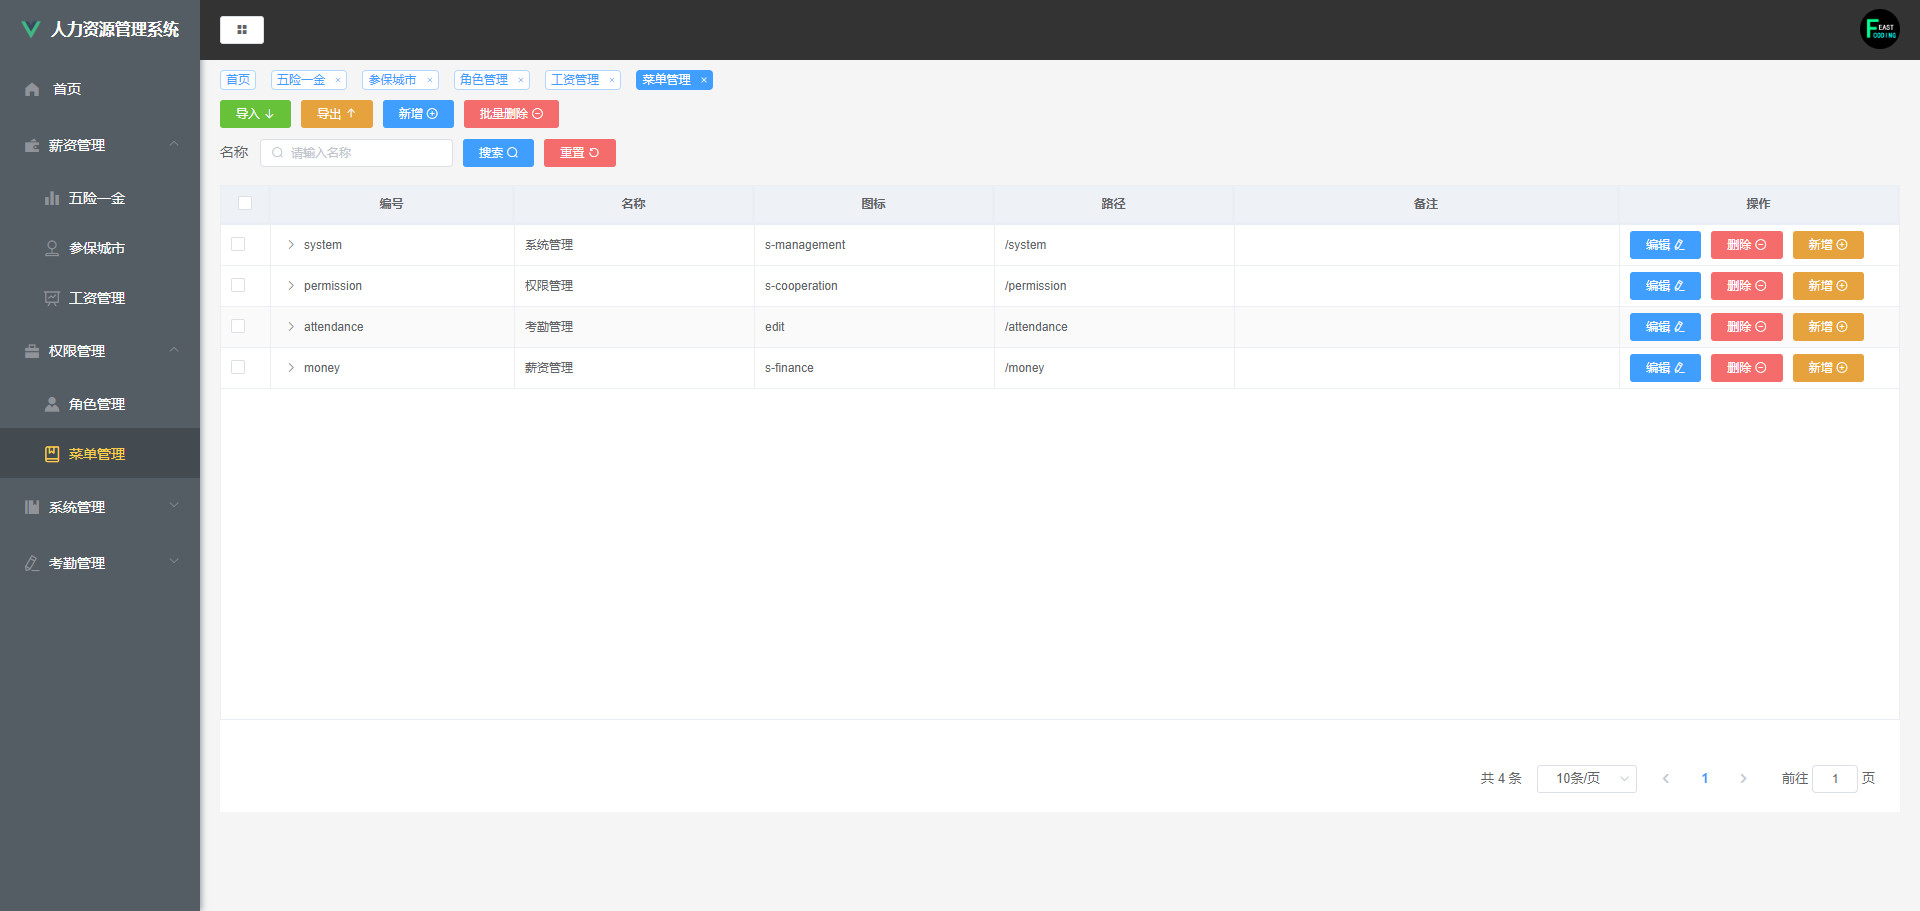This screenshot has width=1920, height=911.
Task: Delete the attendance row
Action: click(1746, 327)
